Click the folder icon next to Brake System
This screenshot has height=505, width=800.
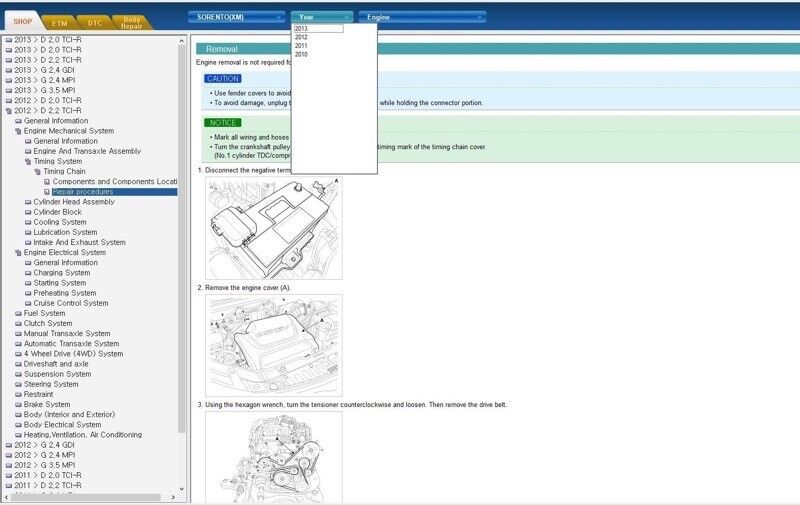point(18,405)
